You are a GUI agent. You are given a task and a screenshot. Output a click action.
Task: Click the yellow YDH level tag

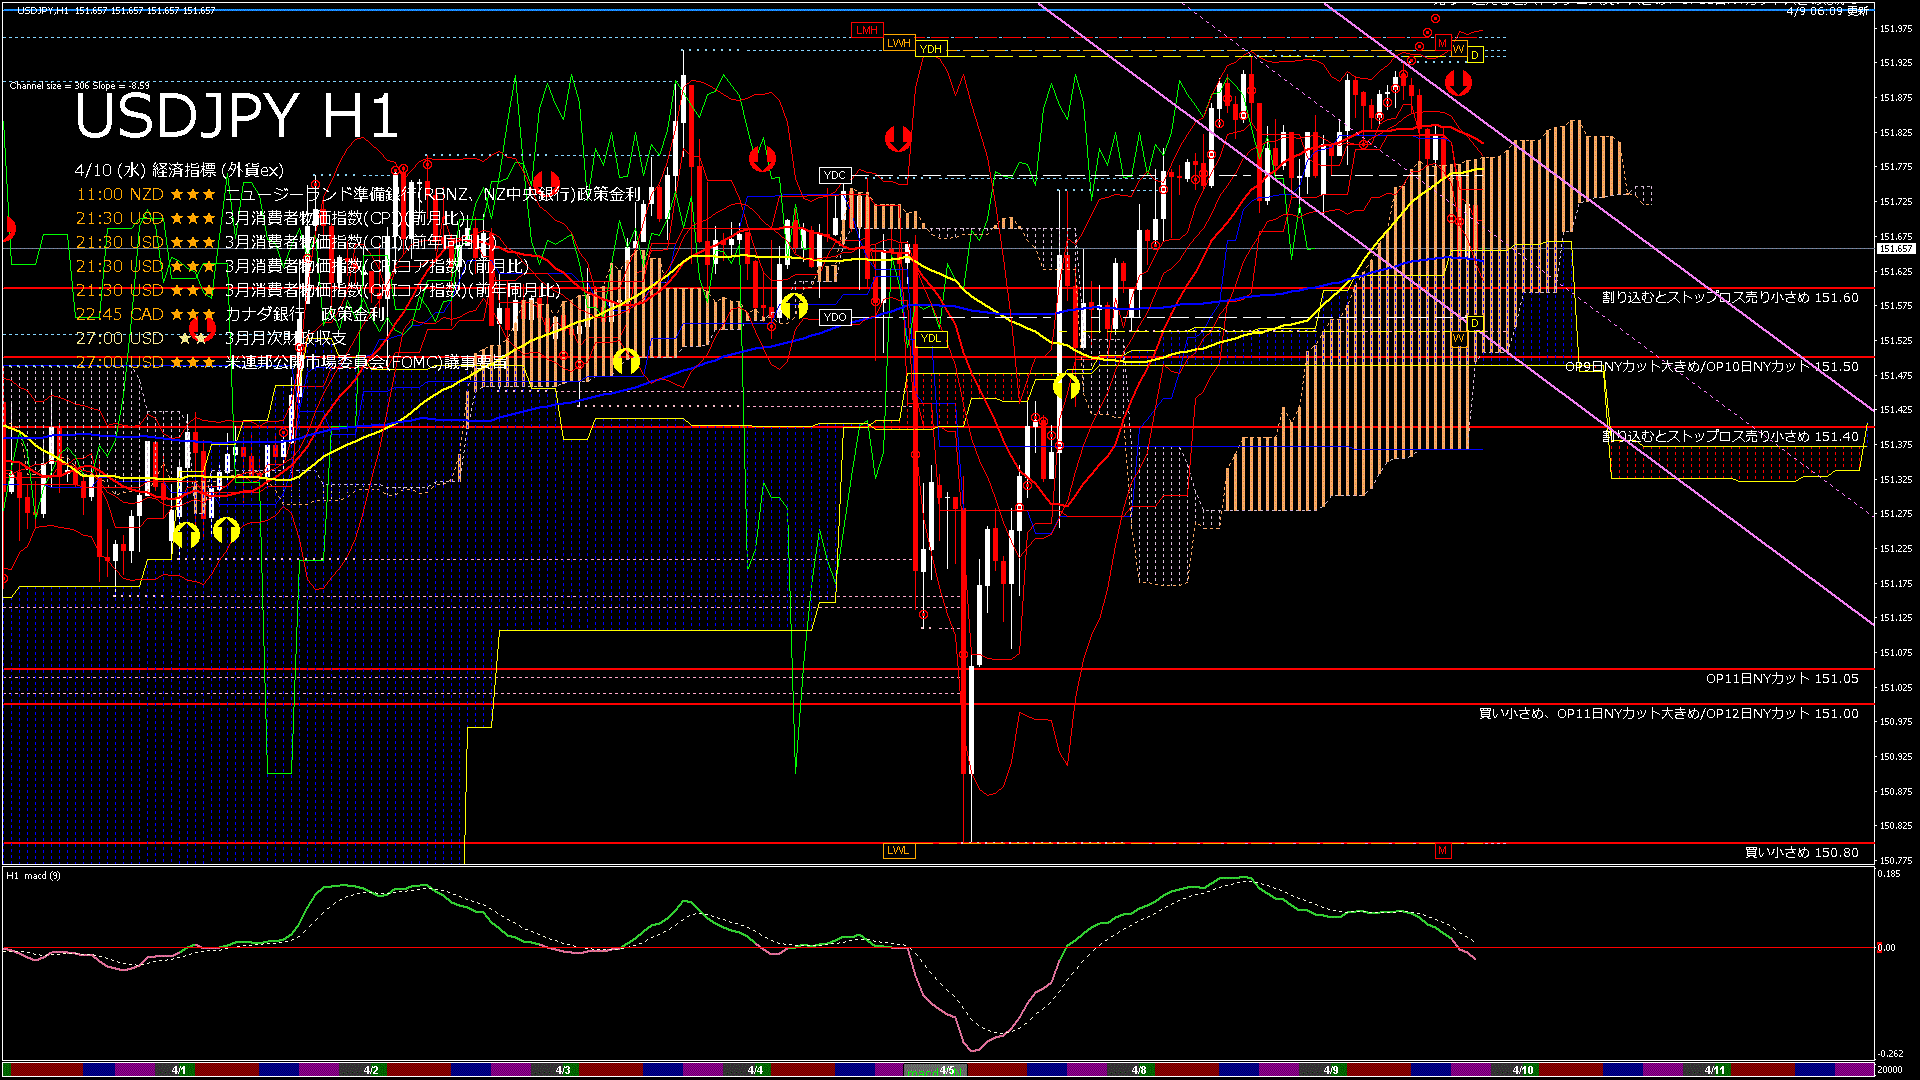pos(931,49)
